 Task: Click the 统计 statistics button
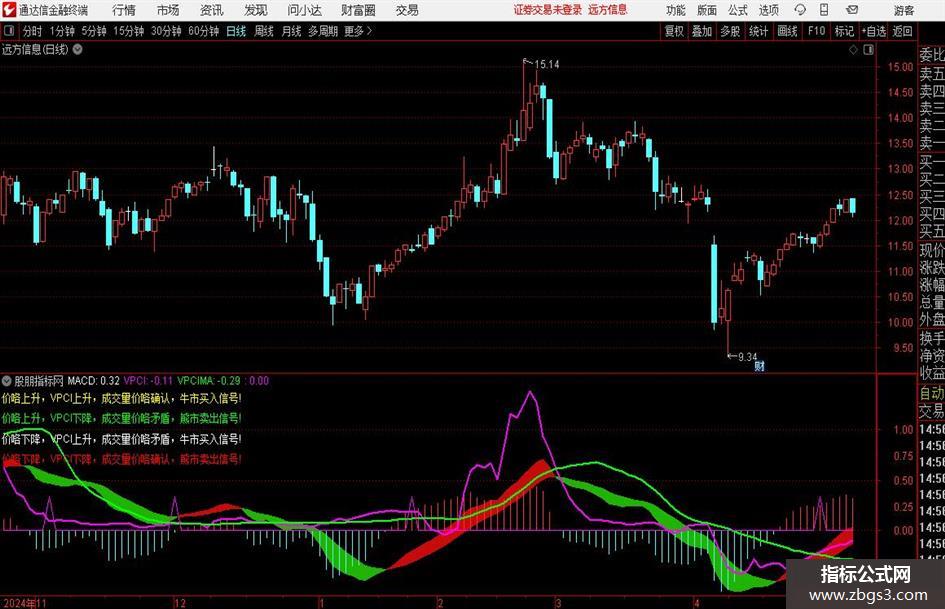[758, 31]
